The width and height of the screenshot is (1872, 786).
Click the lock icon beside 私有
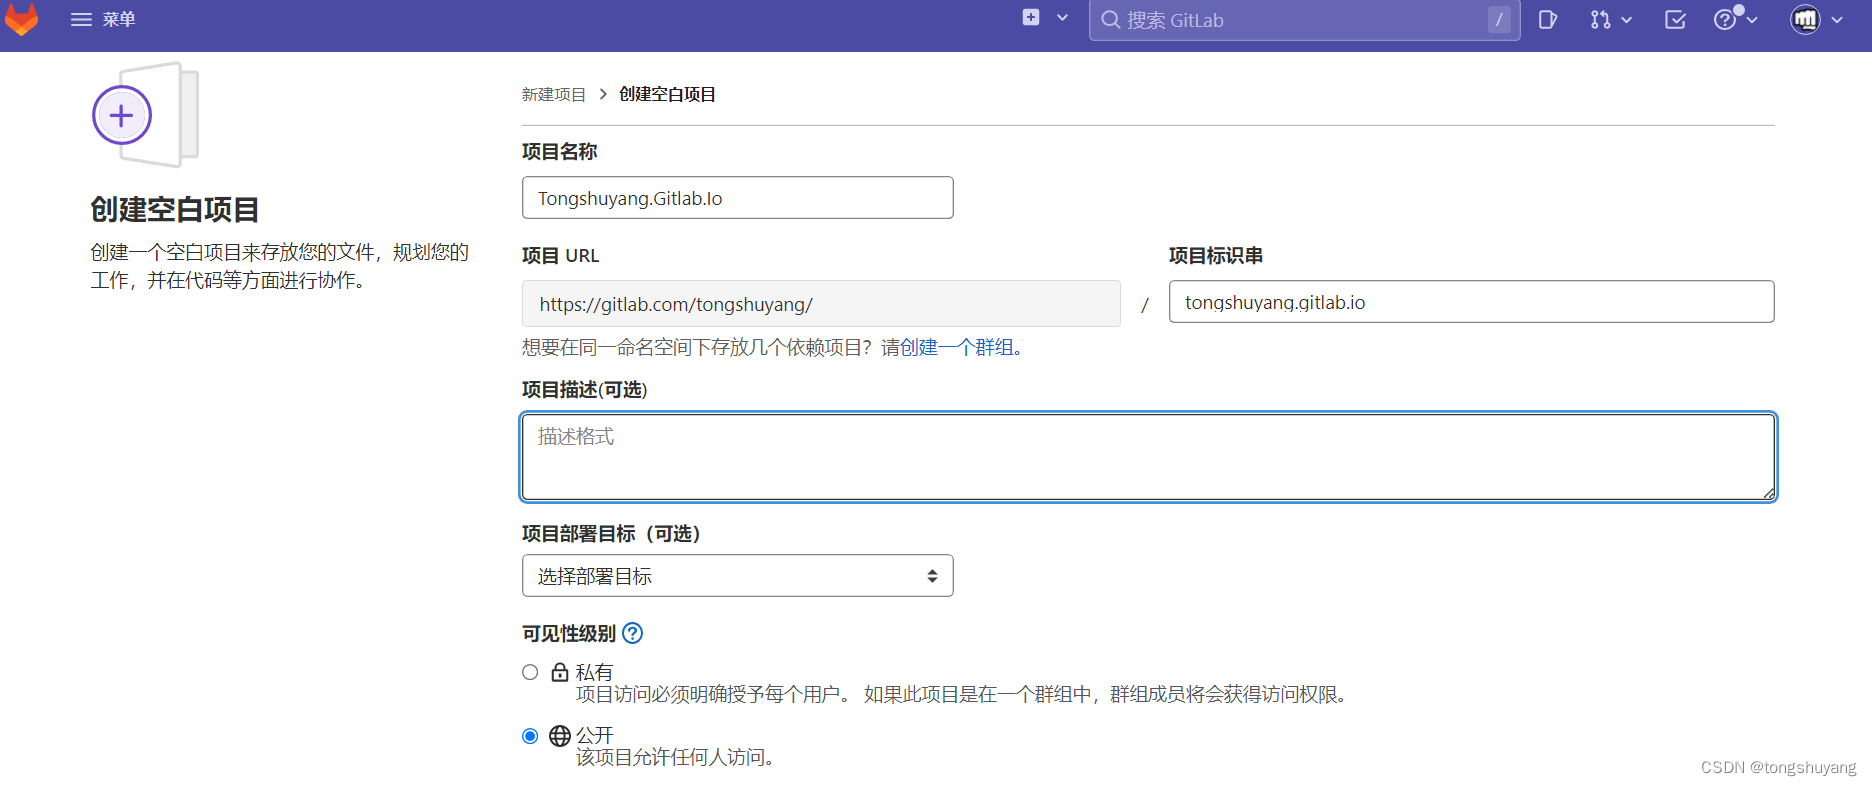click(560, 672)
